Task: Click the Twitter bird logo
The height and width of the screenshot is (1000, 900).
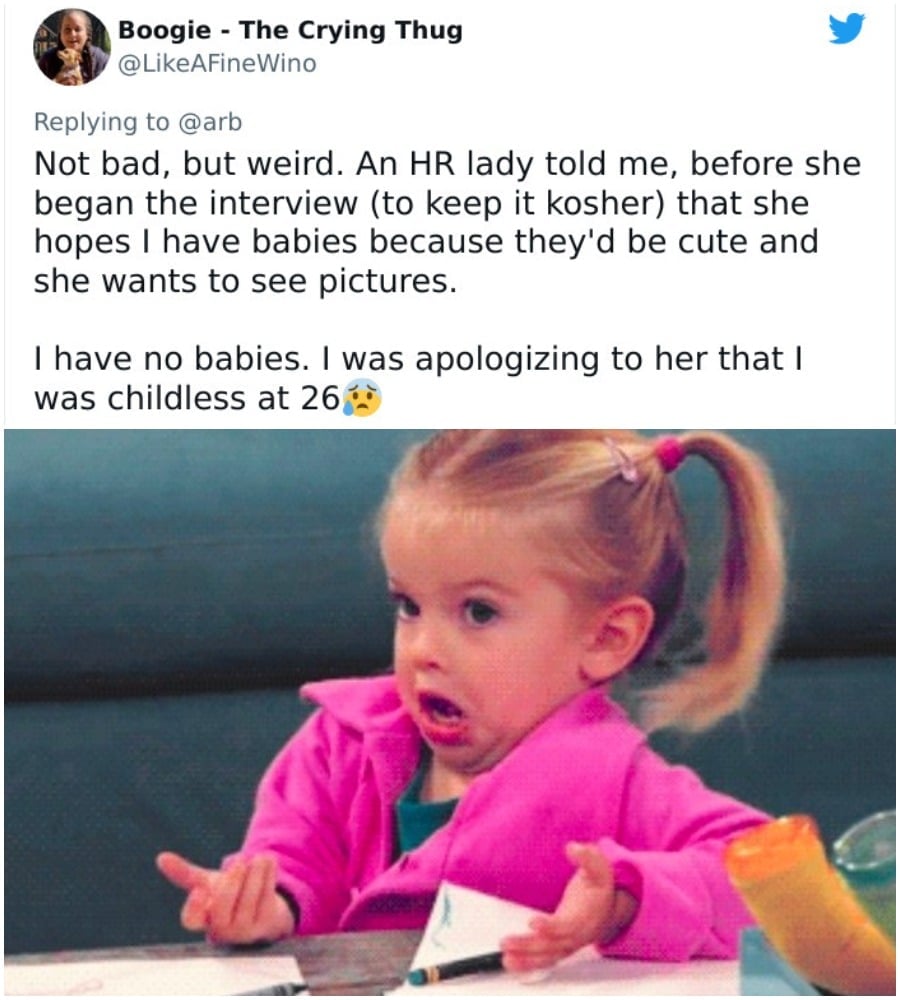Action: (846, 29)
